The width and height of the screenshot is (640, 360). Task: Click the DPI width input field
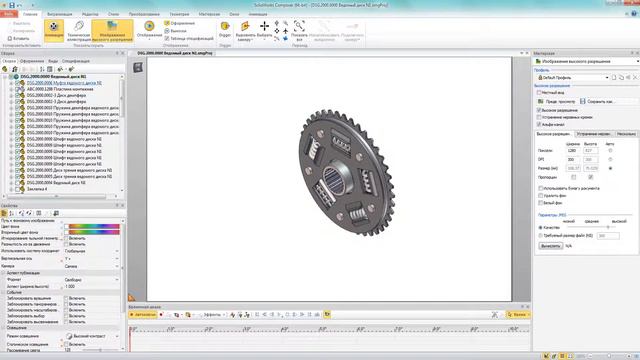coord(573,160)
